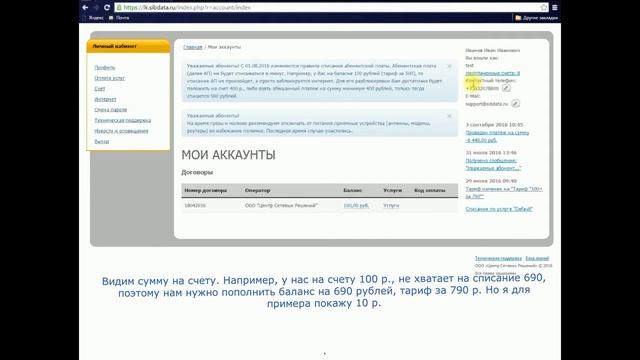This screenshot has width=640, height=360.
Task: Click the Оператор column header
Action: pyautogui.click(x=258, y=191)
